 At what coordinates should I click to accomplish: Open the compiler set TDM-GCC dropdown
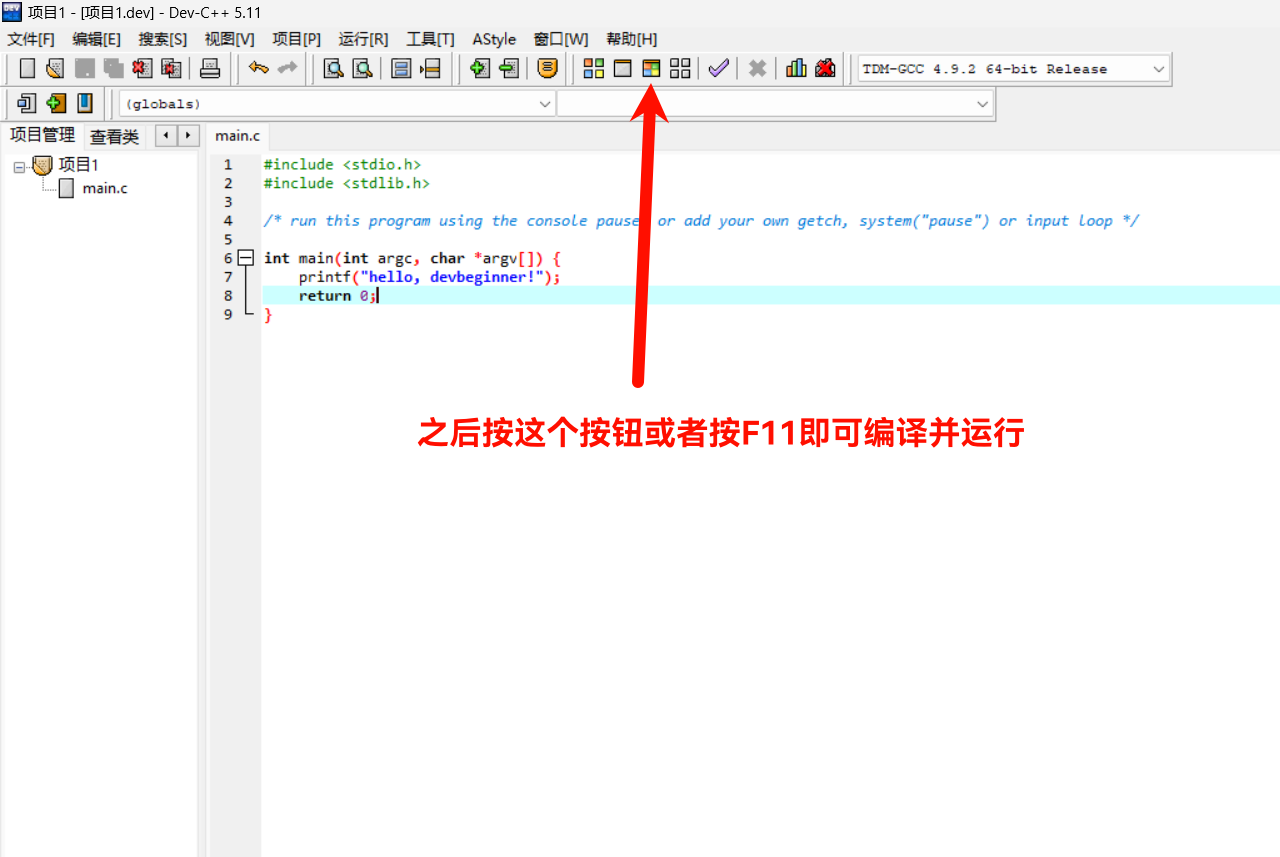1013,69
